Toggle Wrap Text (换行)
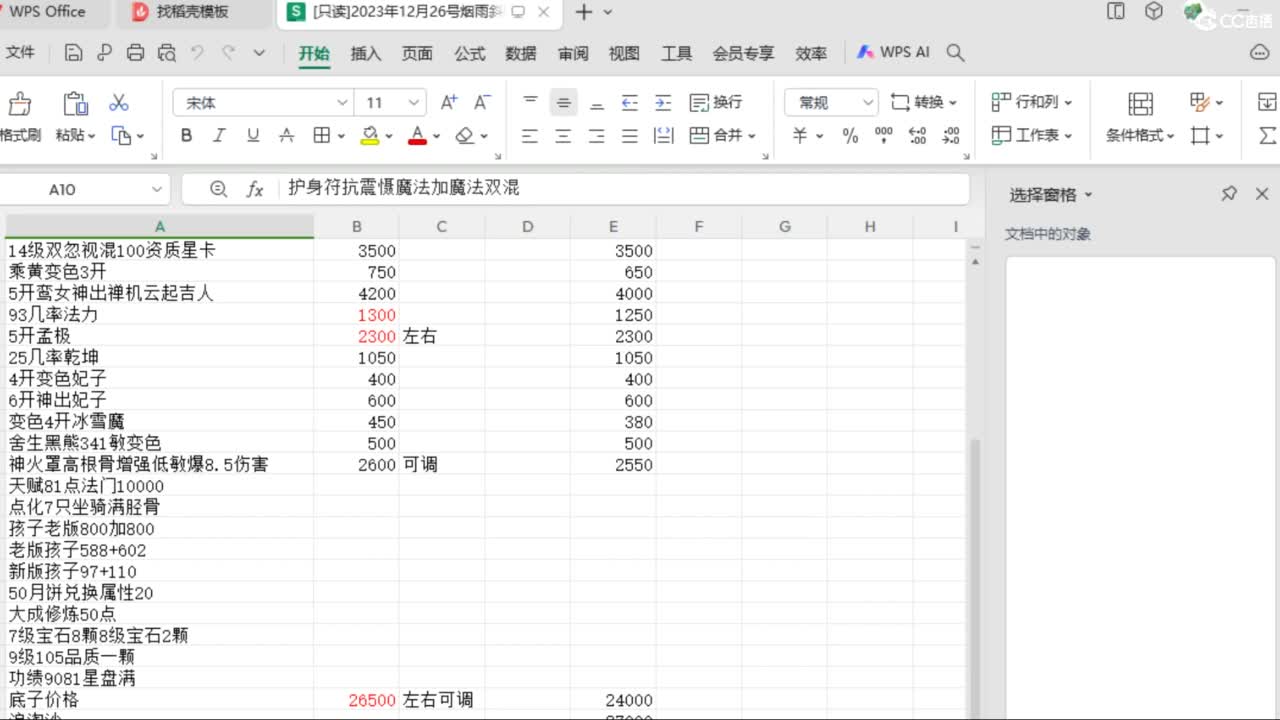 click(715, 102)
